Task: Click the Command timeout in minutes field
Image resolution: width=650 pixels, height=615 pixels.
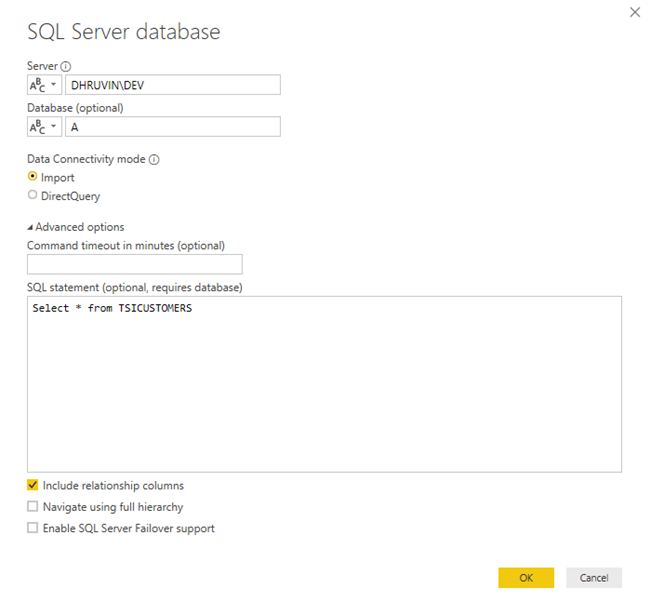Action: click(x=135, y=265)
